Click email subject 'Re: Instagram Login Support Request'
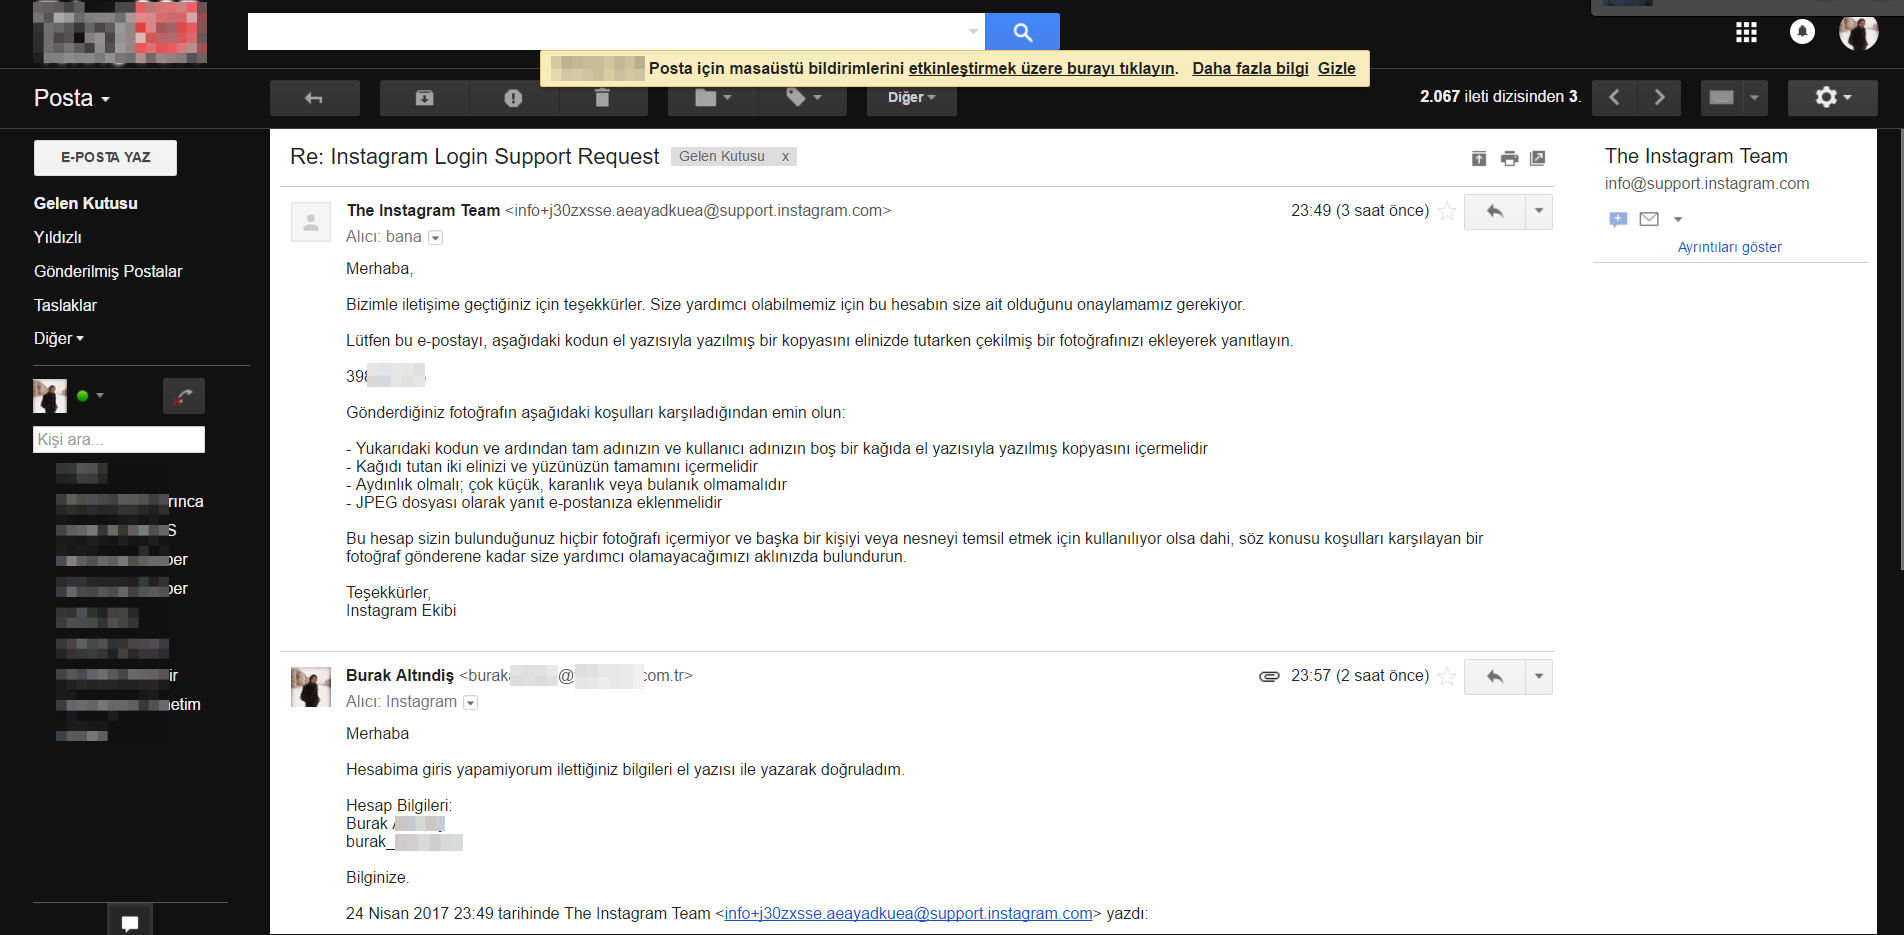1904x935 pixels. (x=474, y=157)
